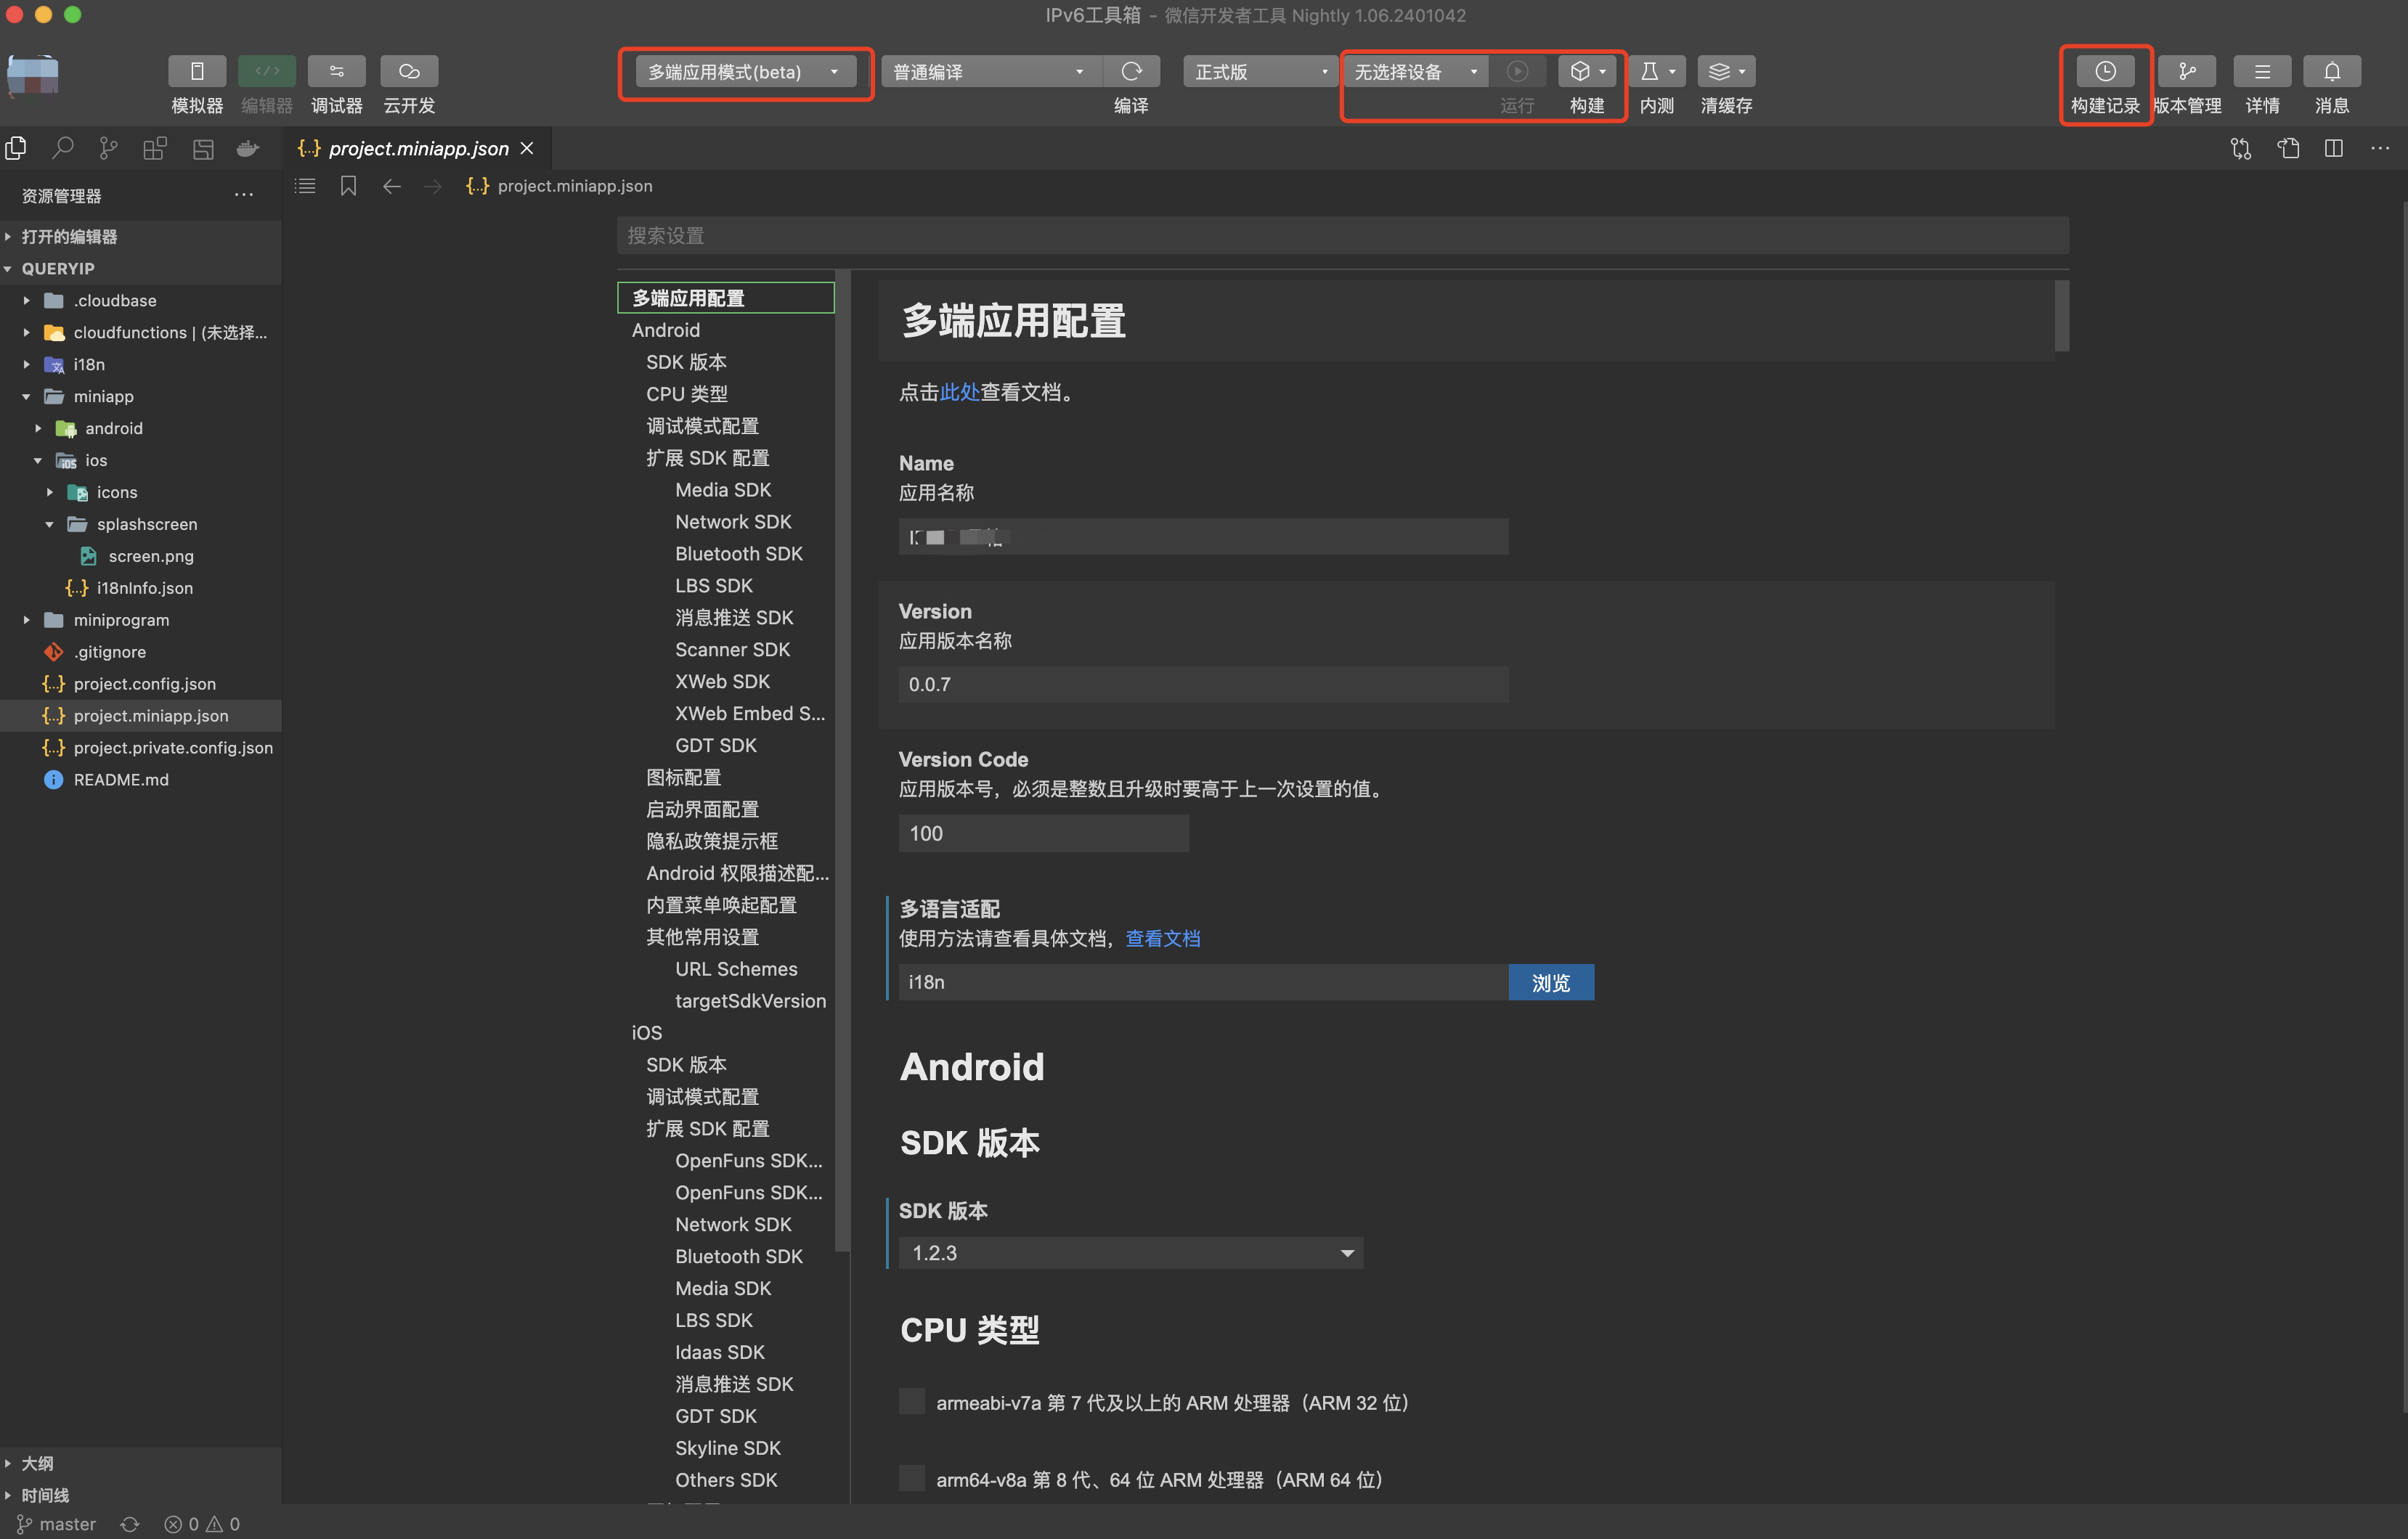
Task: Click the 此处 documentation link
Action: point(959,392)
